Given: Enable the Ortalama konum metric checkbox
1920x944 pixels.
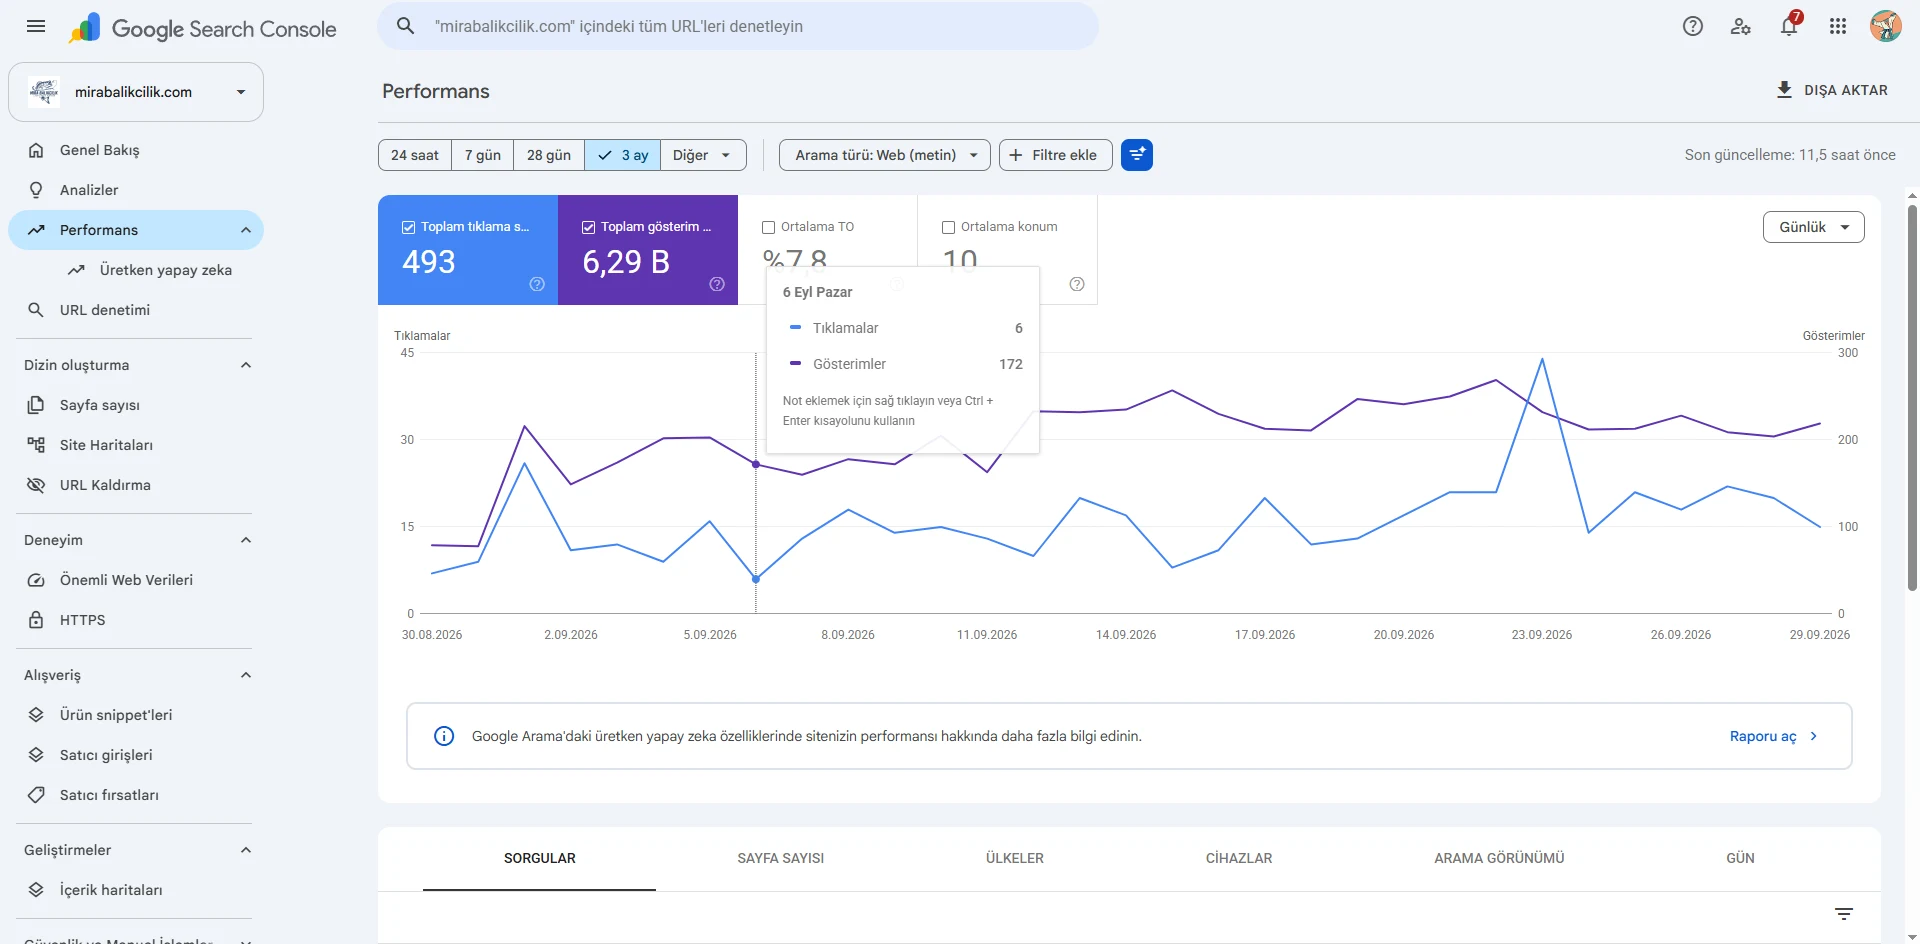Looking at the screenshot, I should 948,227.
